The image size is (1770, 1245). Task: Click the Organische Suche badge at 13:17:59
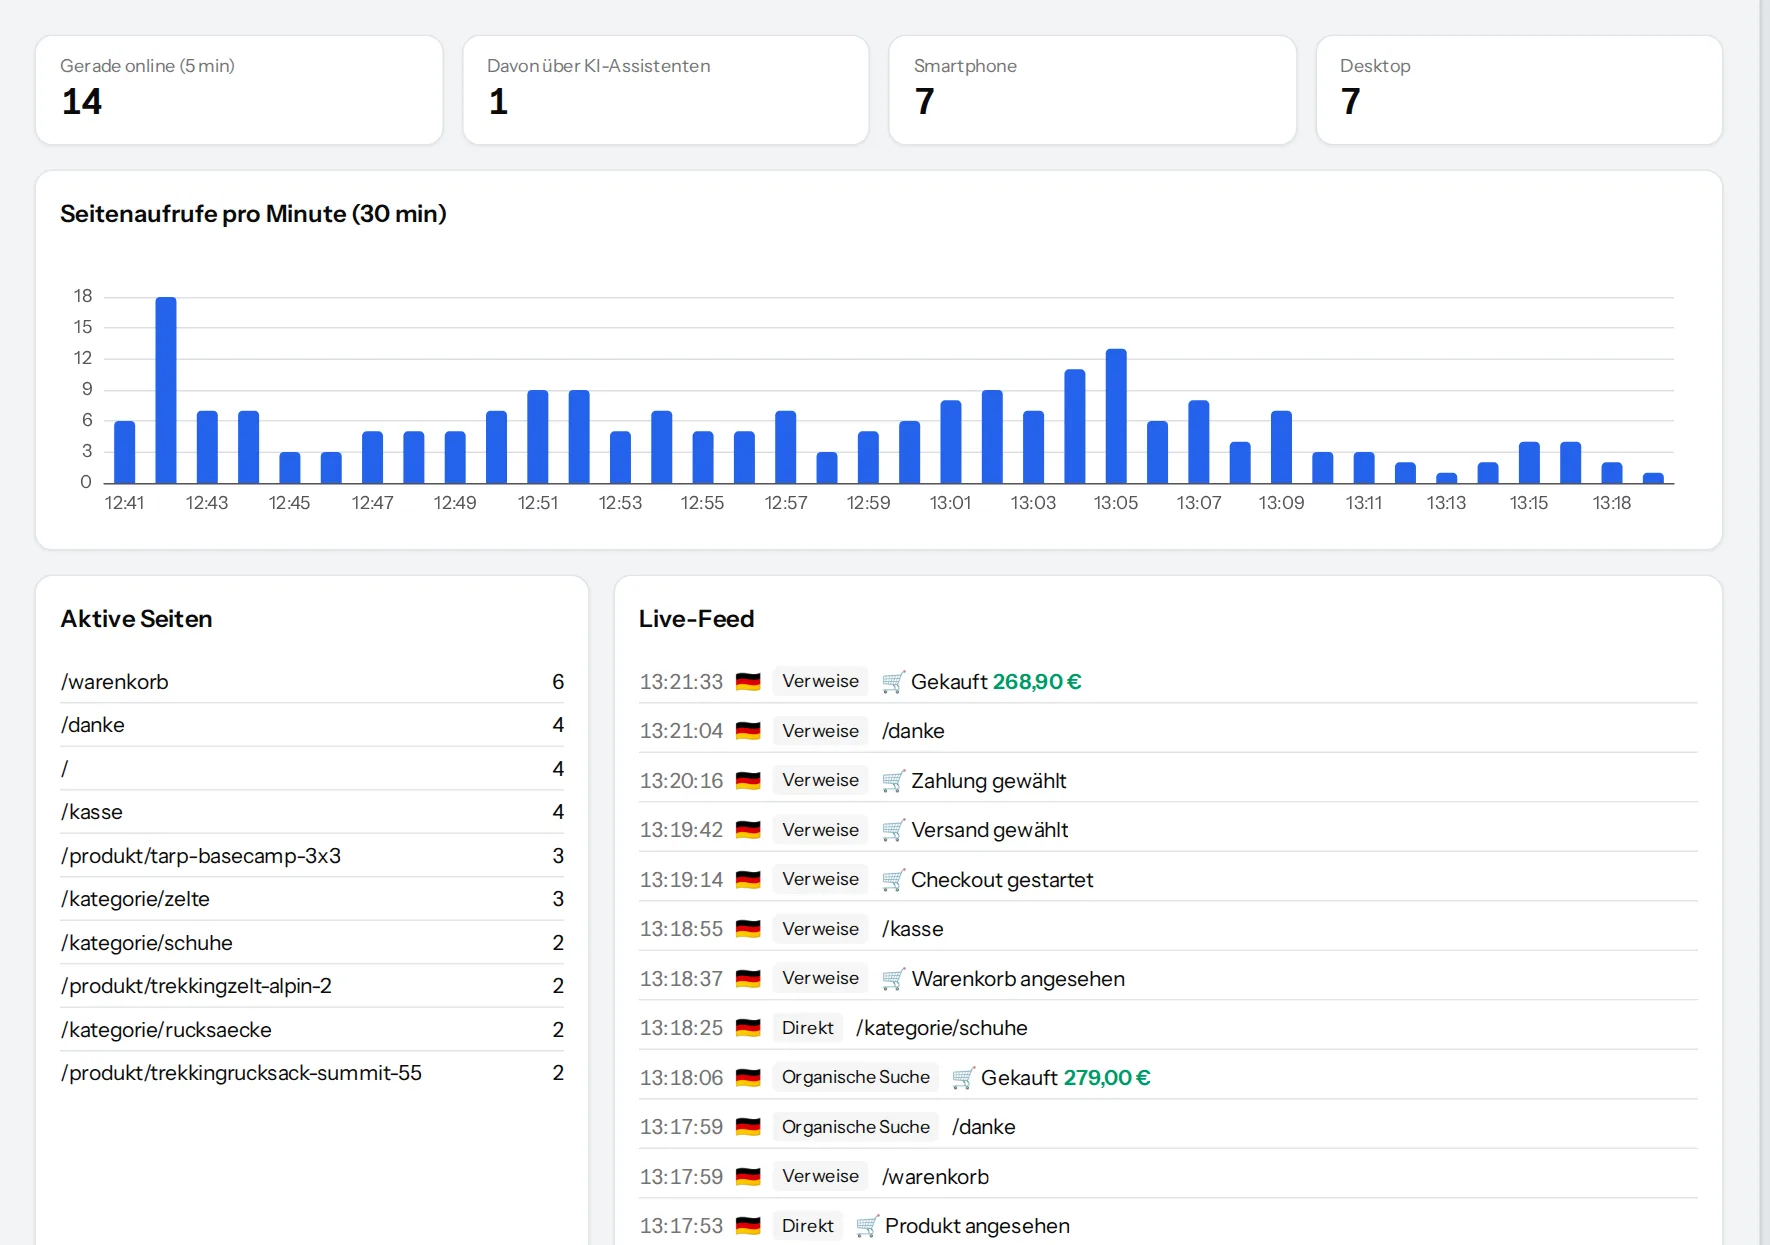855,1127
